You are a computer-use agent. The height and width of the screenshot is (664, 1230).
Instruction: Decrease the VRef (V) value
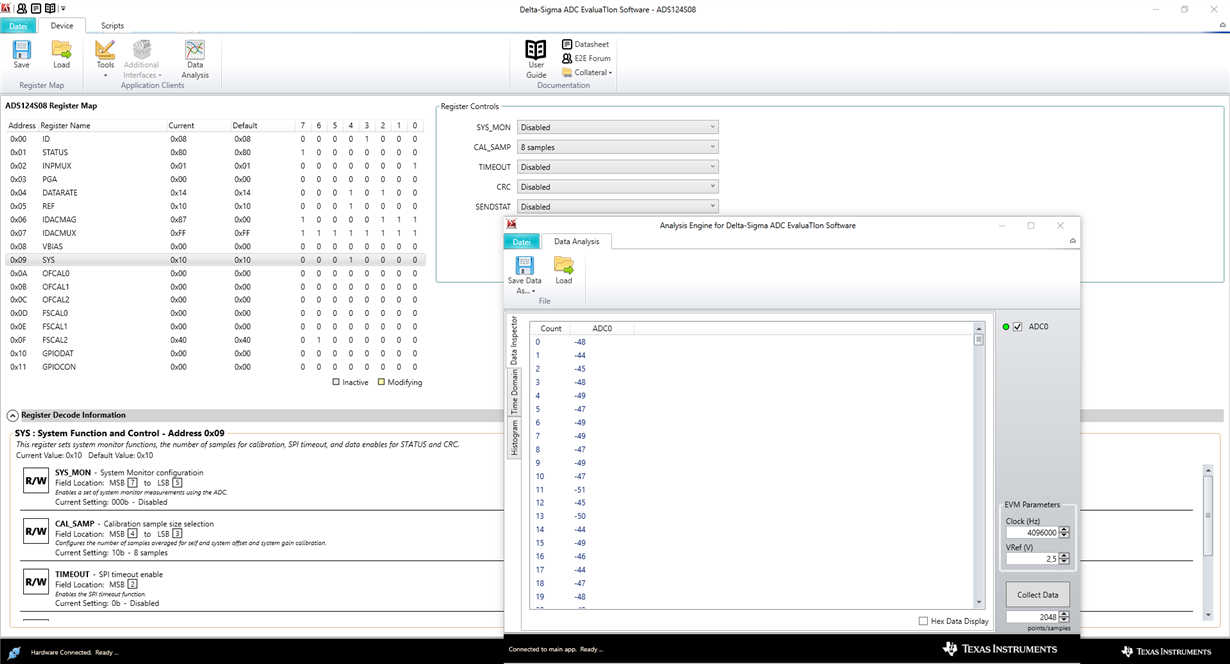1064,562
